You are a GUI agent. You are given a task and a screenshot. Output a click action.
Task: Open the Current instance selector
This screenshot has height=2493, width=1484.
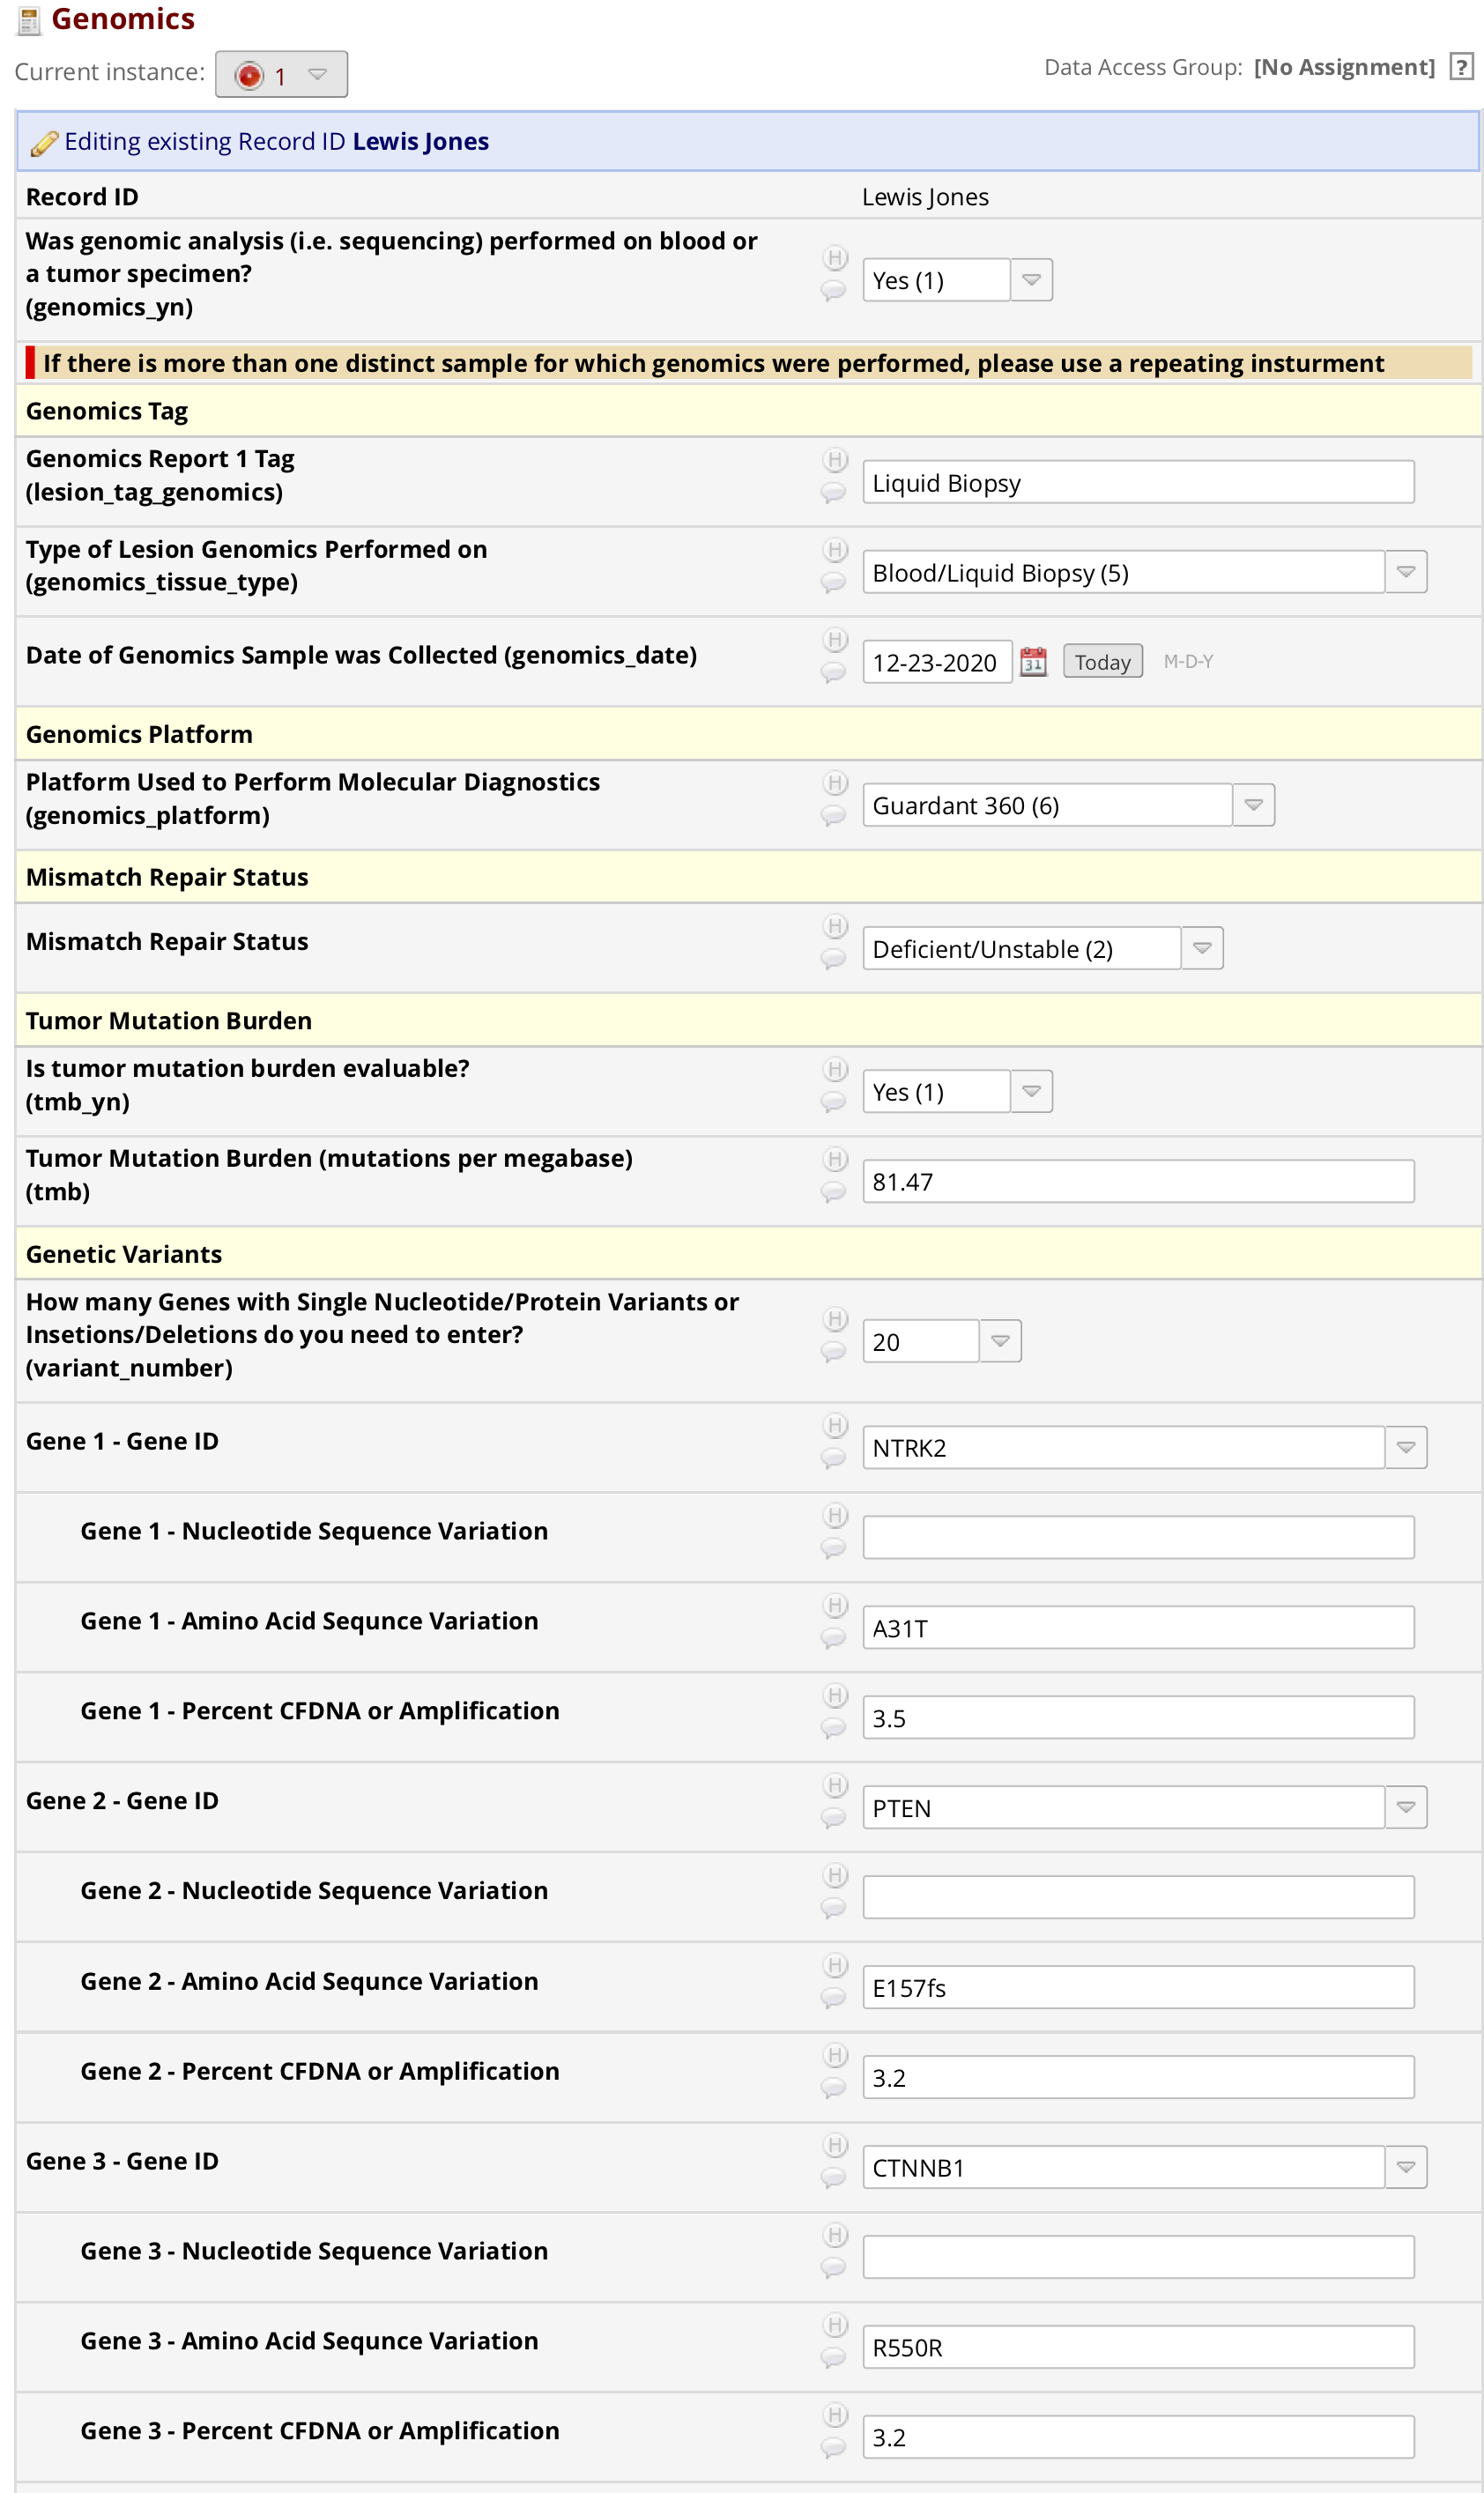[281, 74]
